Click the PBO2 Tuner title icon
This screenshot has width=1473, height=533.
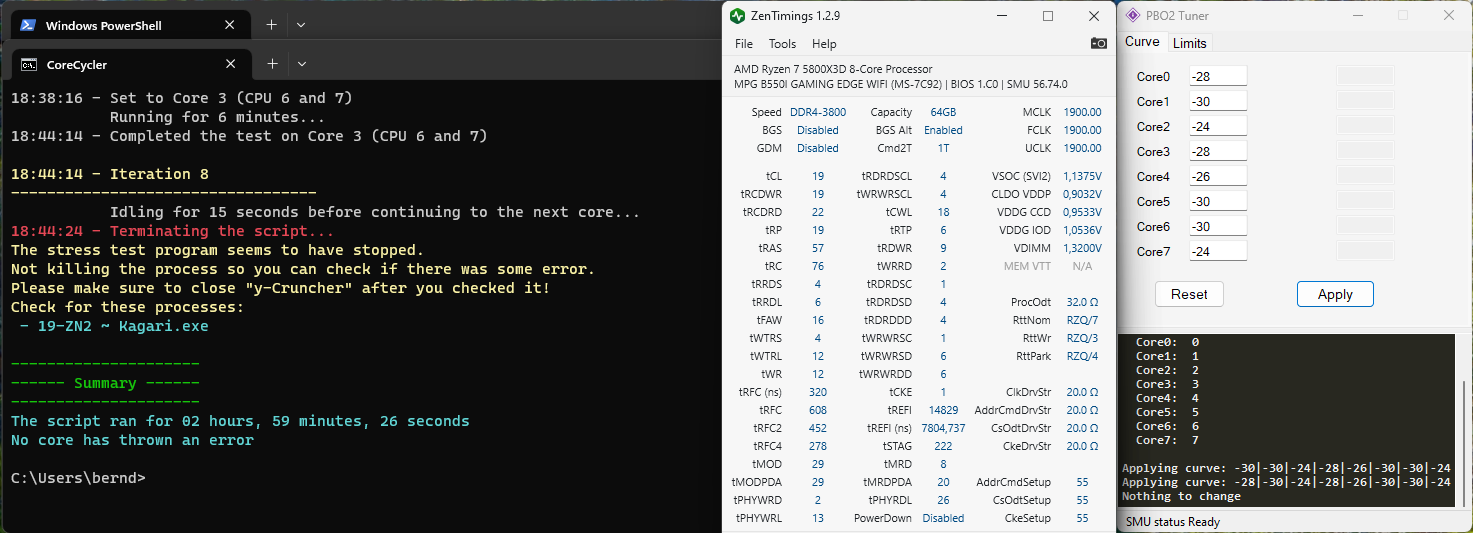[1133, 15]
